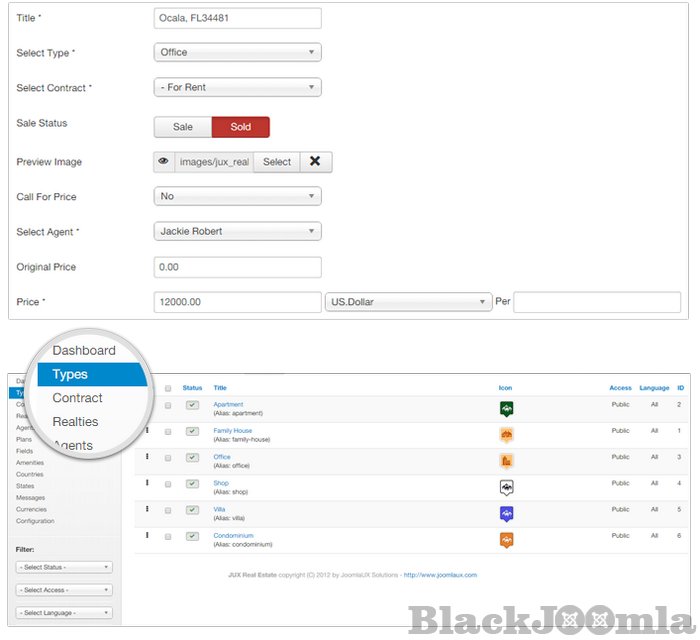Click the Shop row white marker icon
The image size is (700, 640).
click(x=506, y=487)
